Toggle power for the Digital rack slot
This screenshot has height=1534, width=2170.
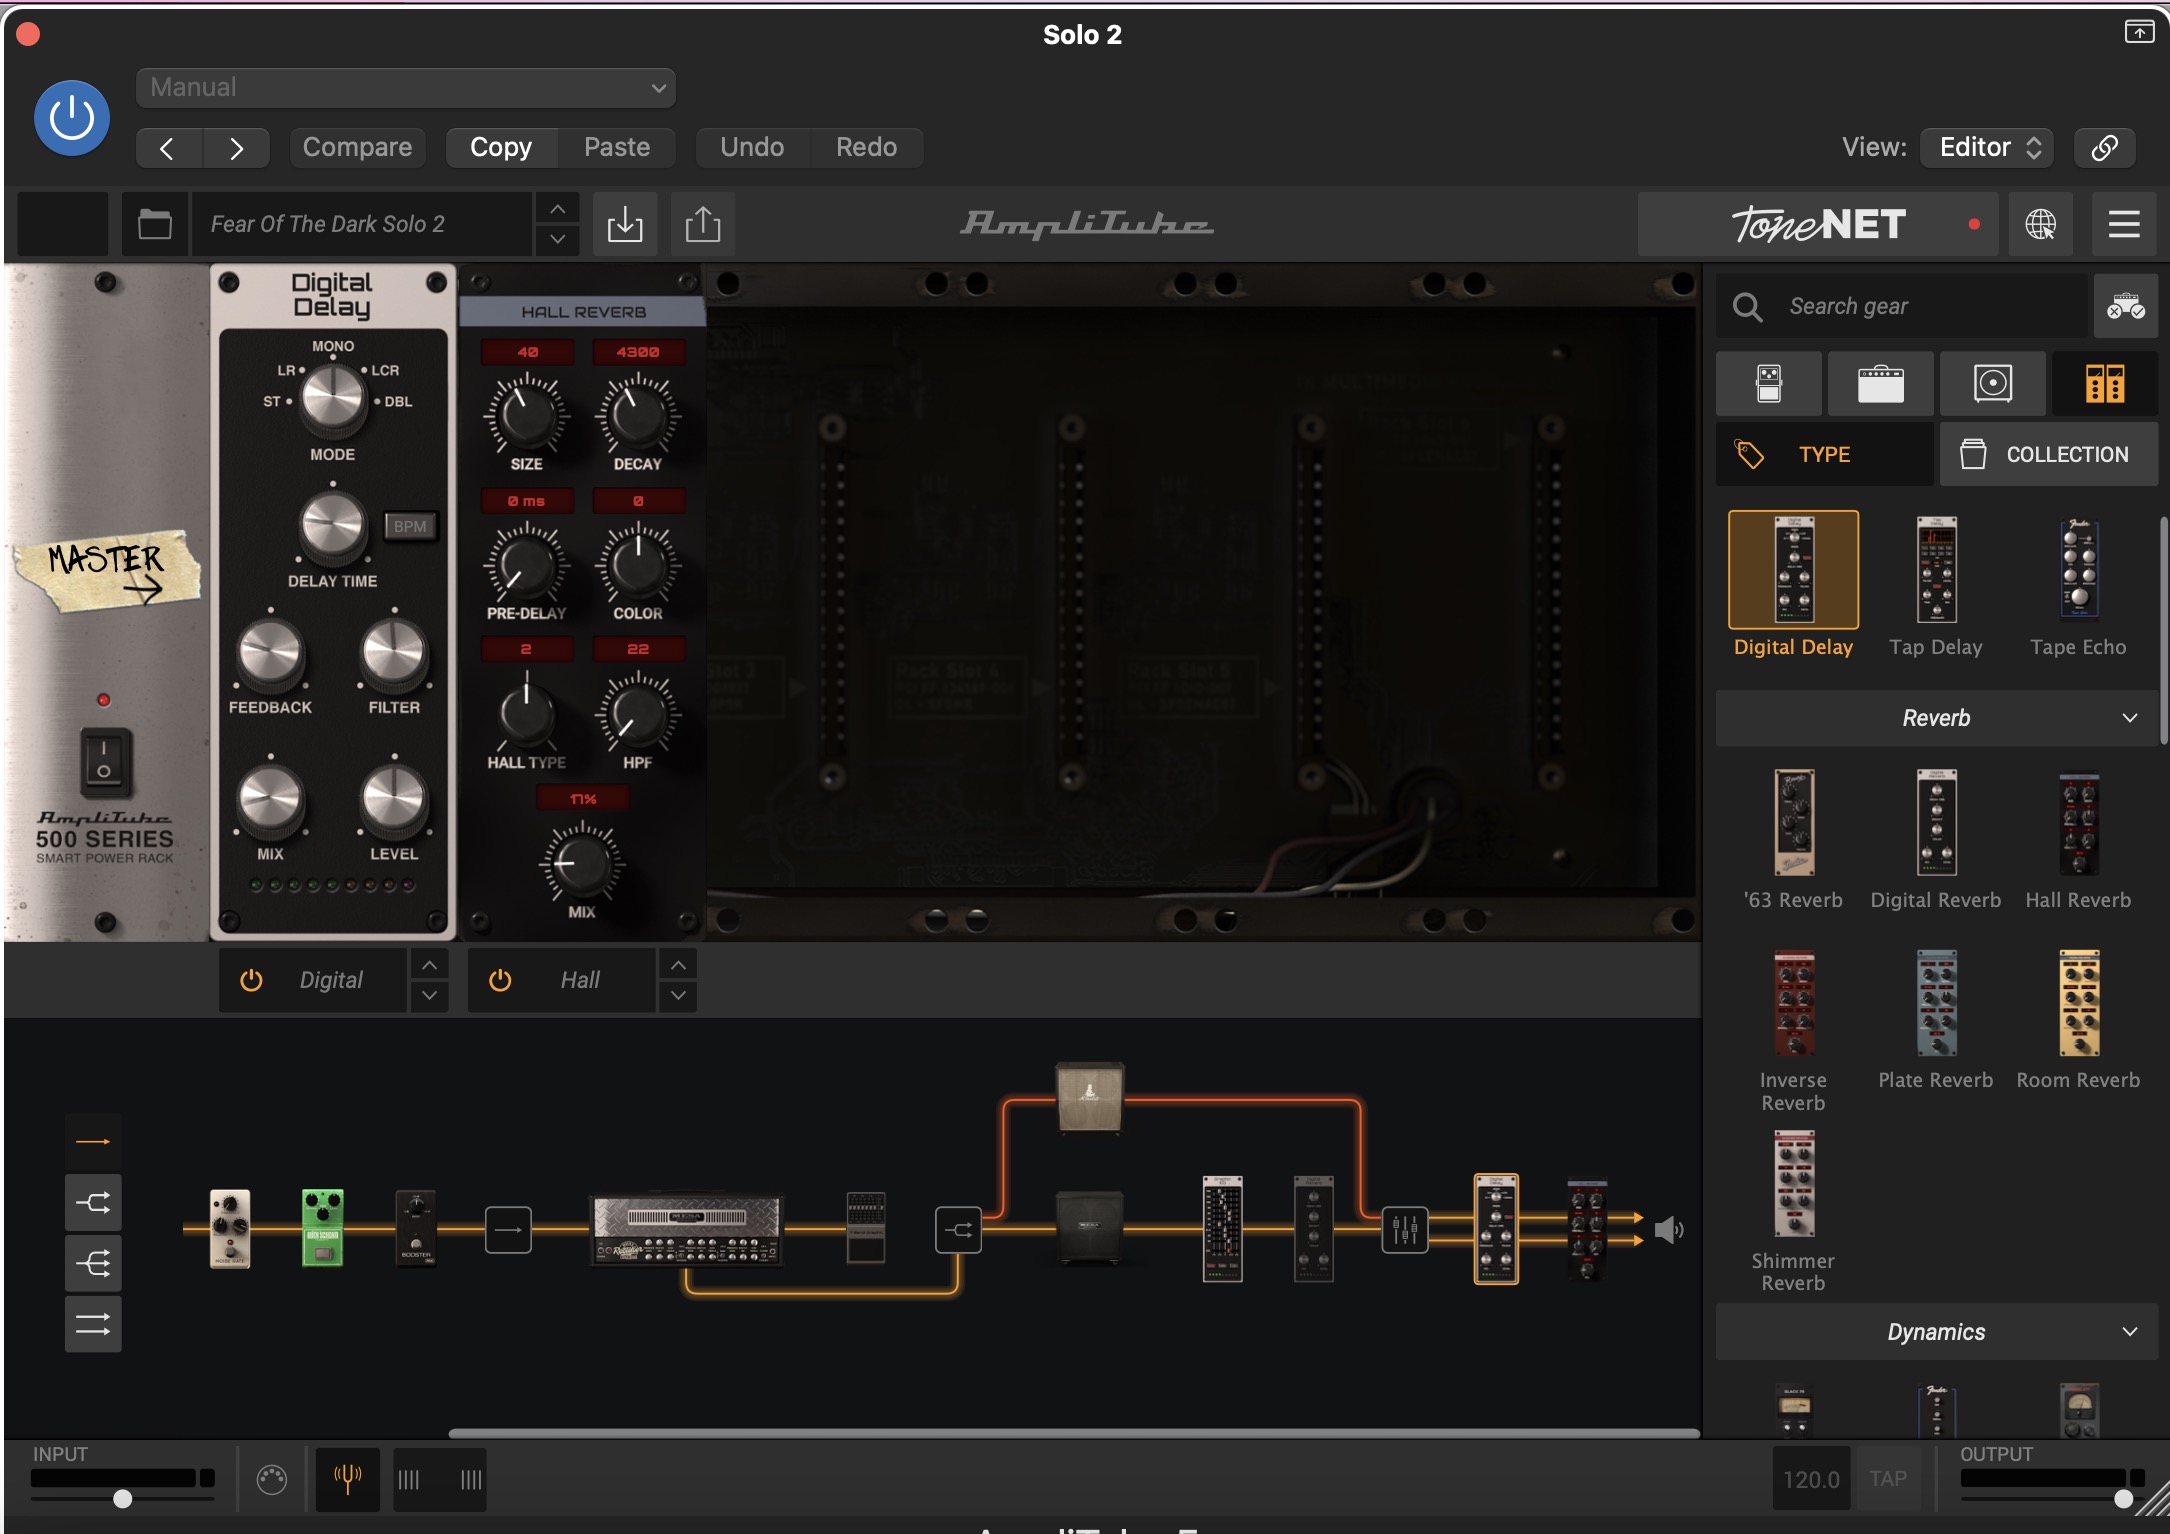(251, 980)
